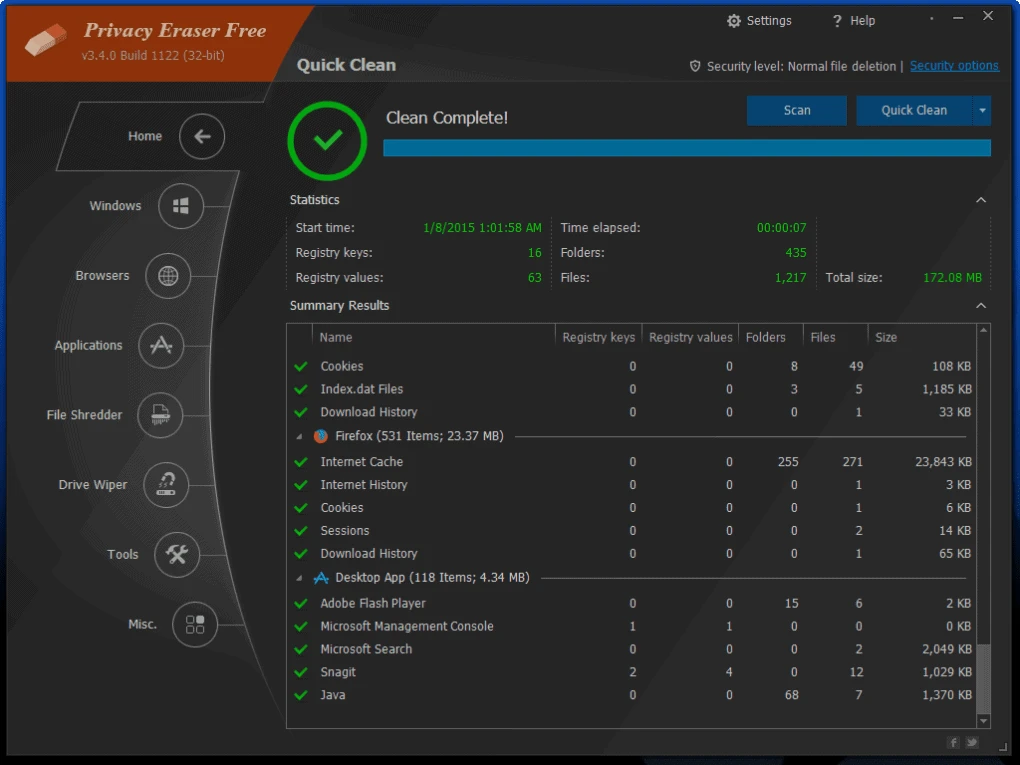The height and width of the screenshot is (765, 1020).
Task: Sort by the Name column header
Action: tap(434, 338)
